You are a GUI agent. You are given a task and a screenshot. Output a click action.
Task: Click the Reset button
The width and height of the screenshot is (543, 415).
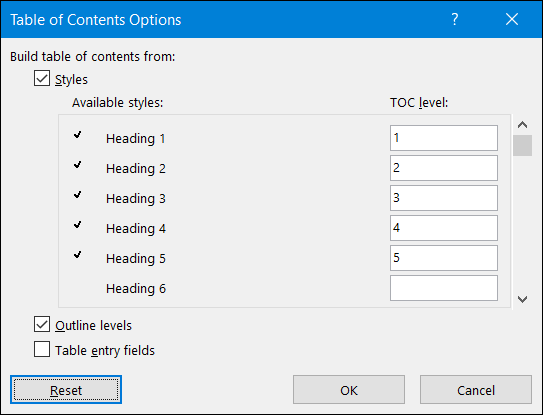coord(66,390)
